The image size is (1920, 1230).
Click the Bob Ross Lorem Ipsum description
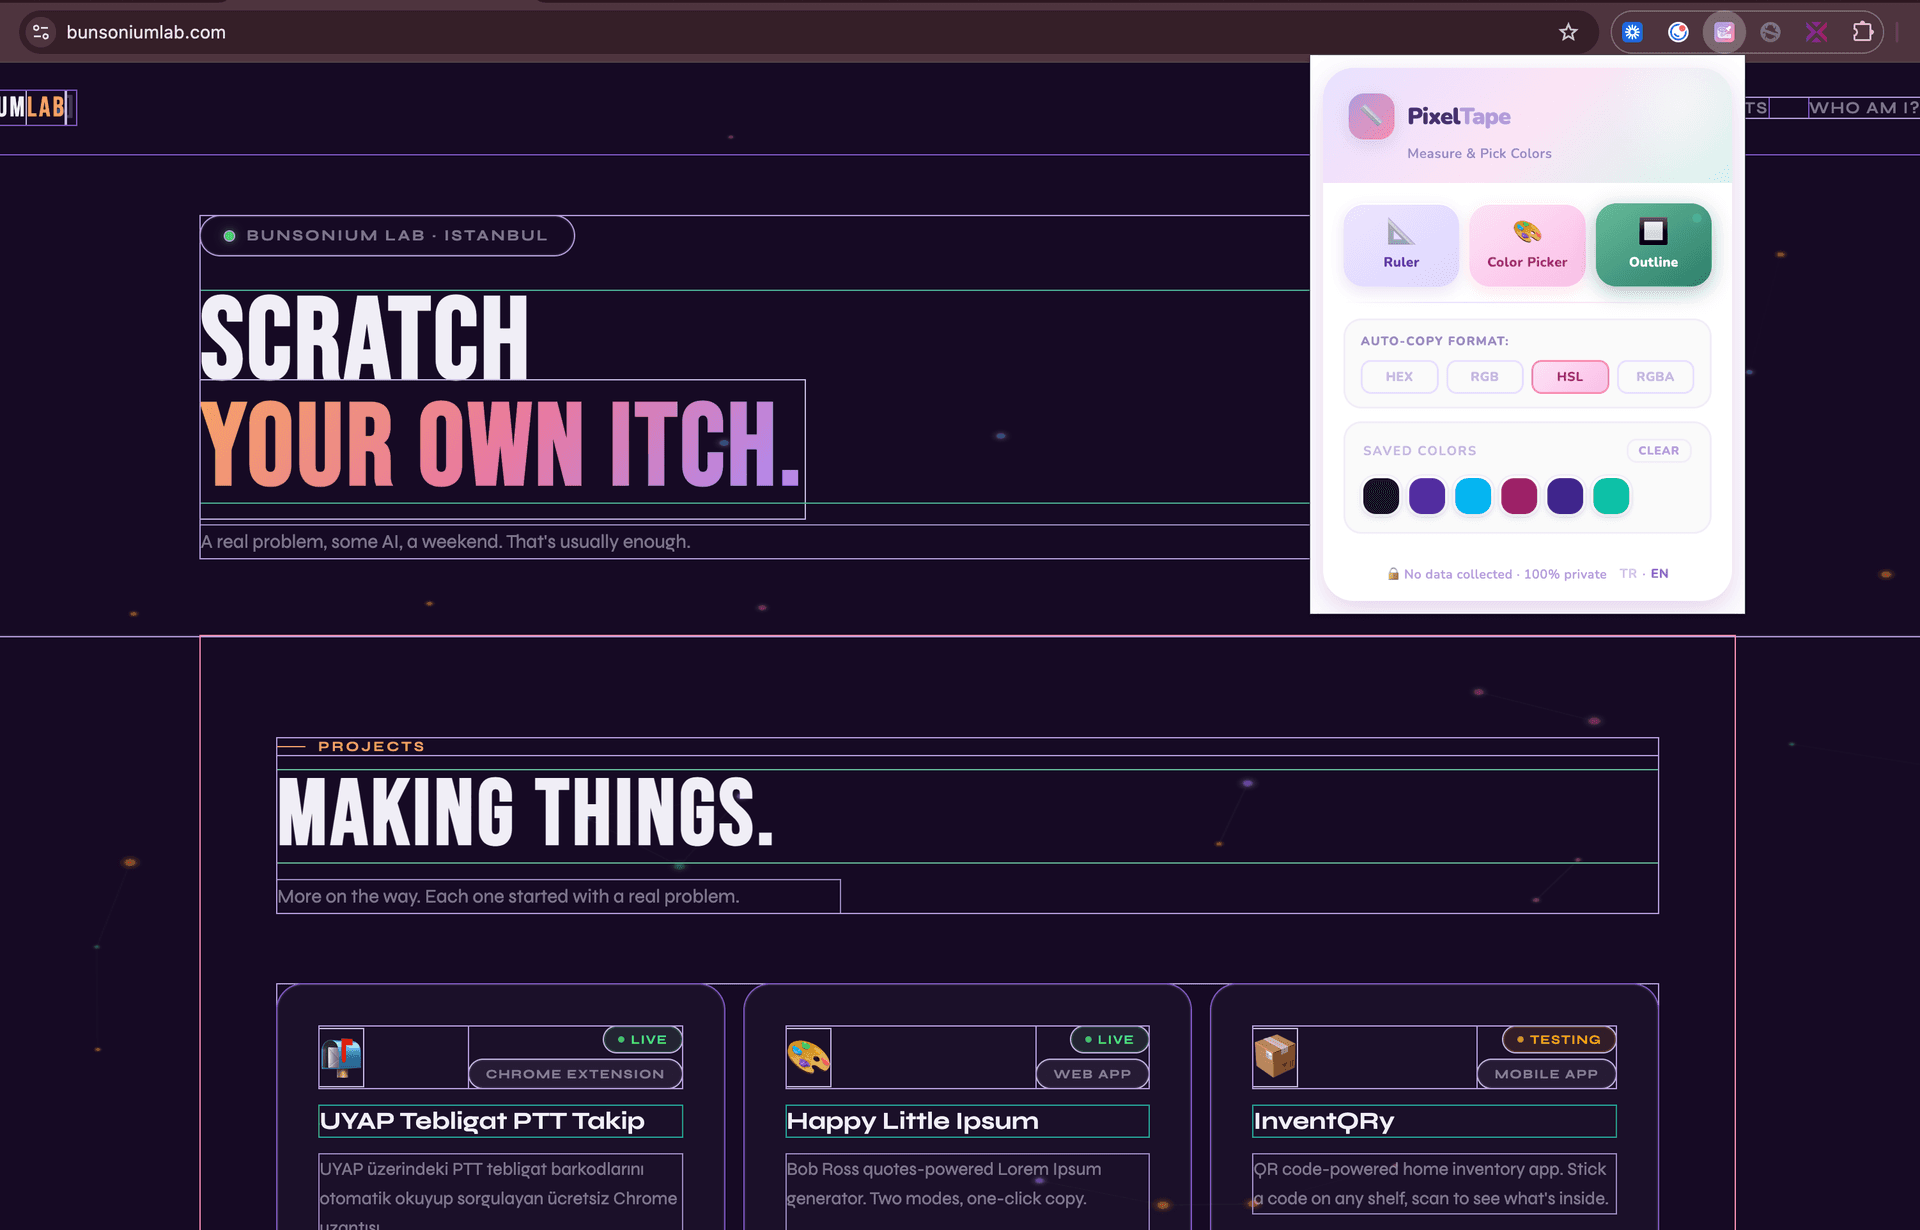coord(944,1184)
